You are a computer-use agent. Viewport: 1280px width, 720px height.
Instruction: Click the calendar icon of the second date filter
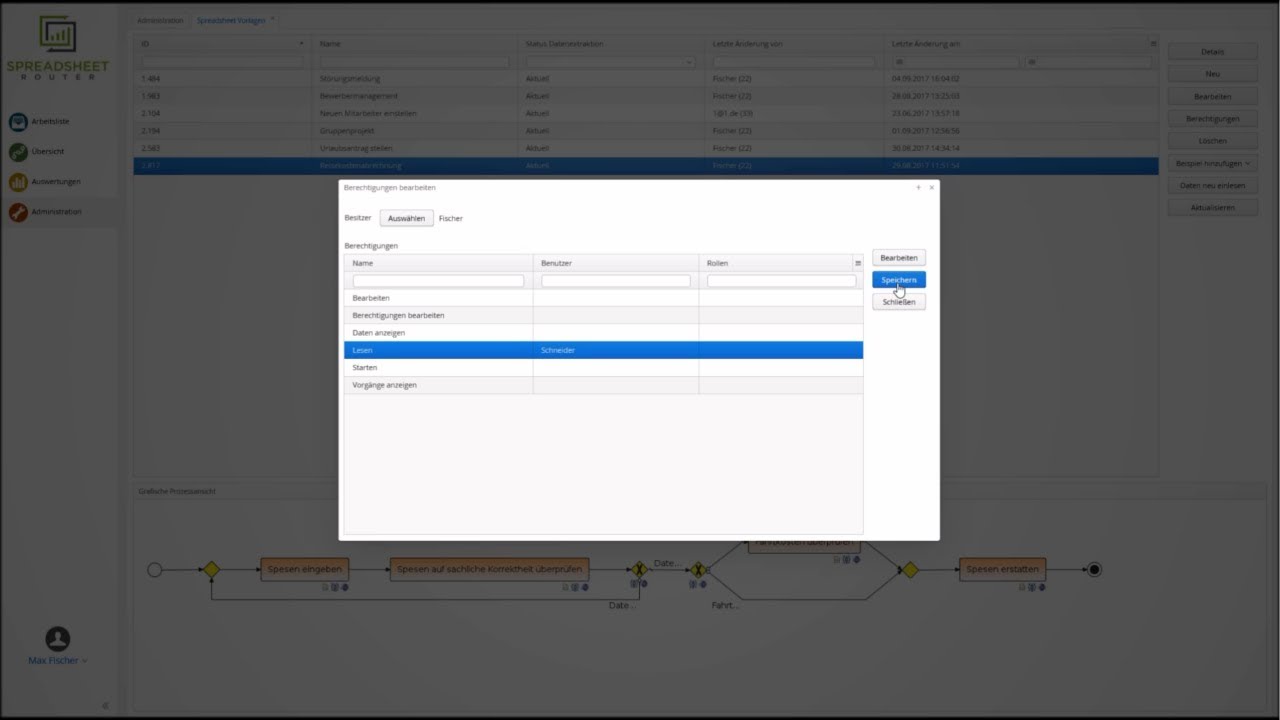(x=1032, y=62)
